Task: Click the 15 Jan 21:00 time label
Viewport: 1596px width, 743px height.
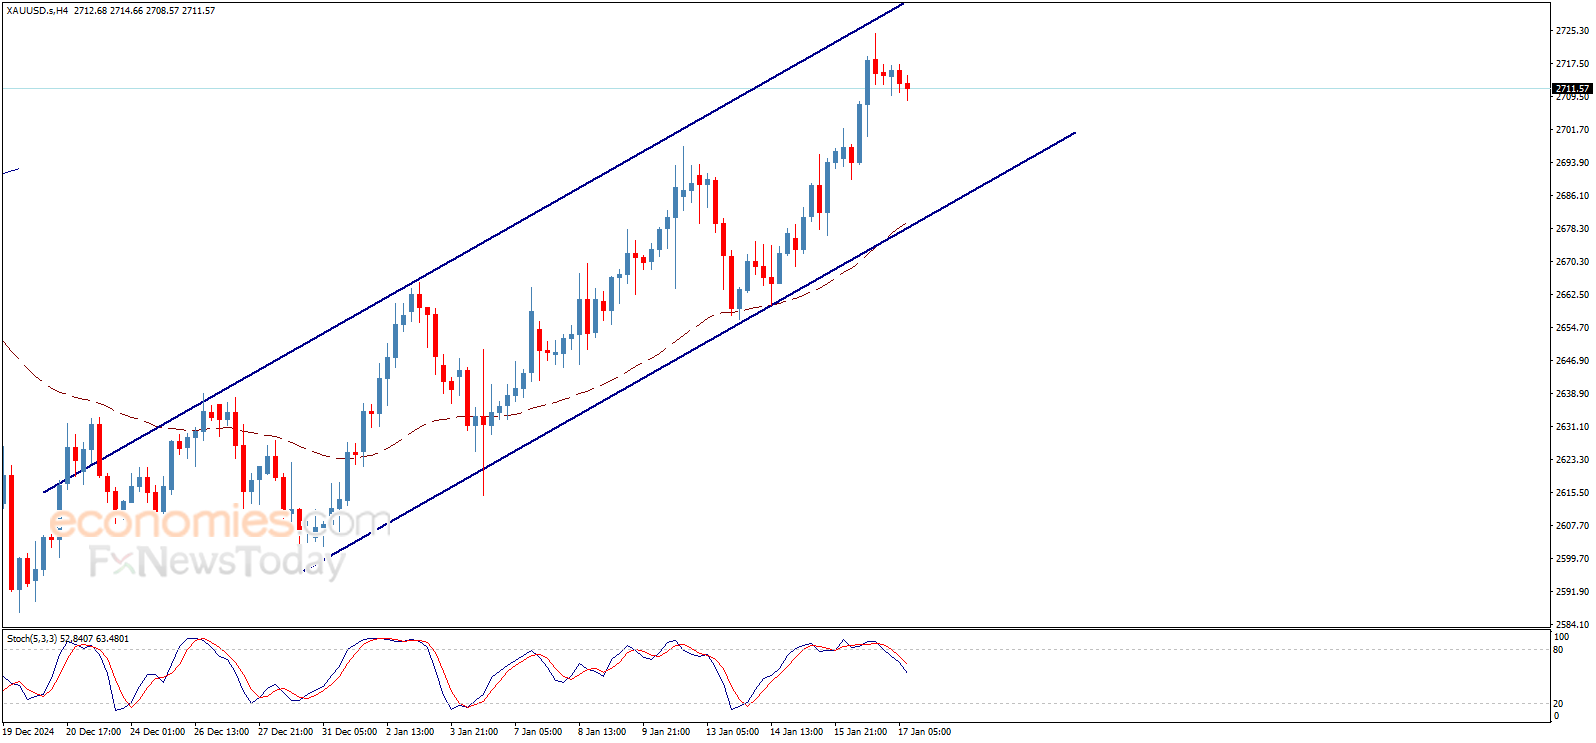Action: tap(860, 732)
